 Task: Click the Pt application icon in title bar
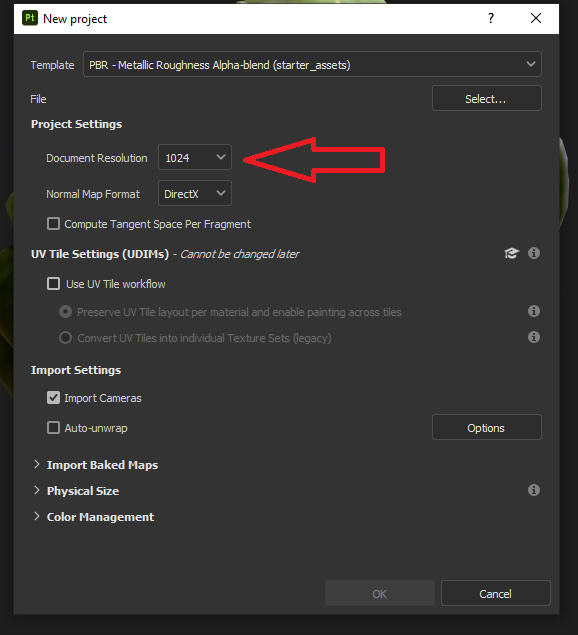pyautogui.click(x=30, y=18)
